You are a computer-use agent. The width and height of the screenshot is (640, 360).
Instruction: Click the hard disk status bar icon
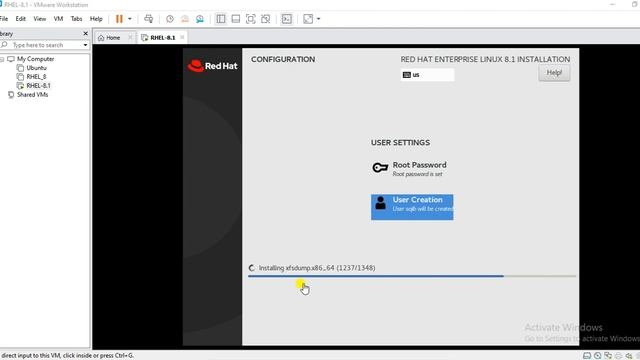pyautogui.click(x=587, y=356)
